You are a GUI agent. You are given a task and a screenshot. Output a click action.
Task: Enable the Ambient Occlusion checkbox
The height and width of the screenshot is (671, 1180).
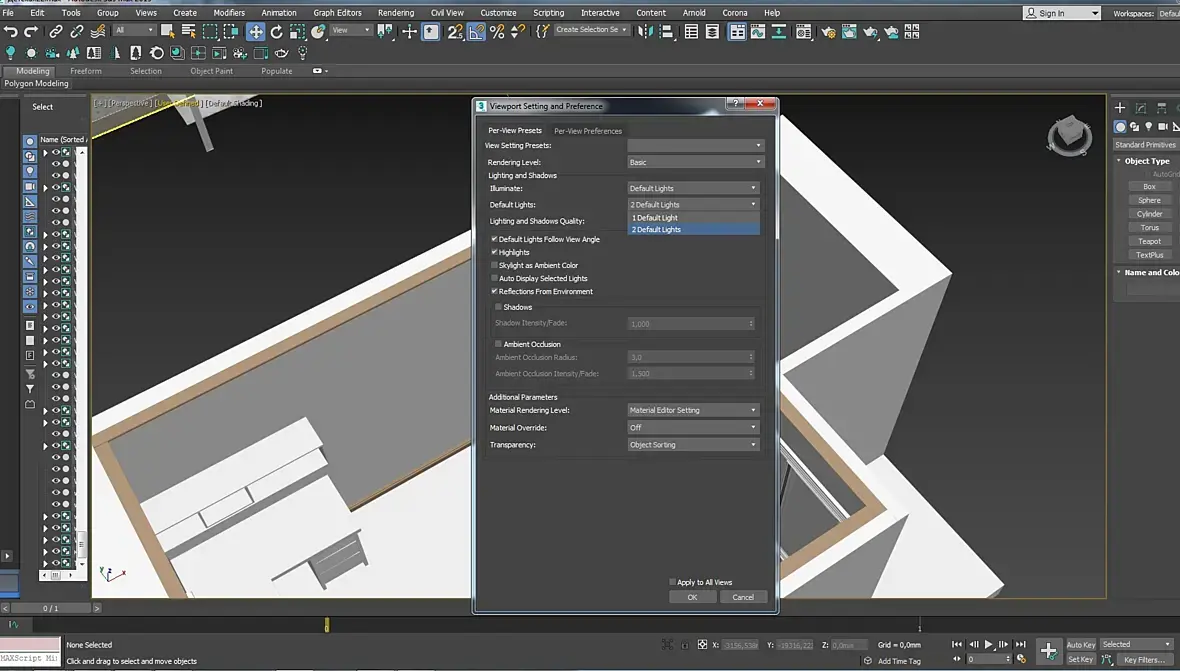(x=499, y=344)
